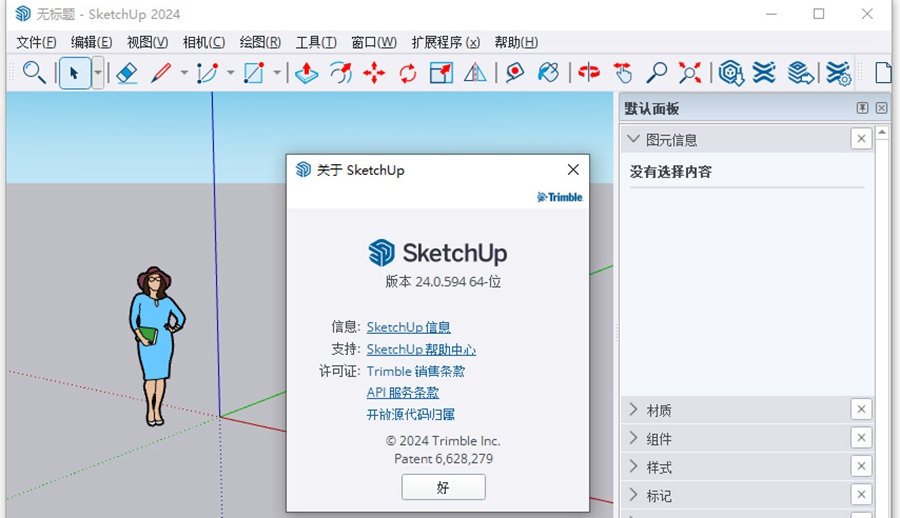Open Extension Warehouse icon

764,73
